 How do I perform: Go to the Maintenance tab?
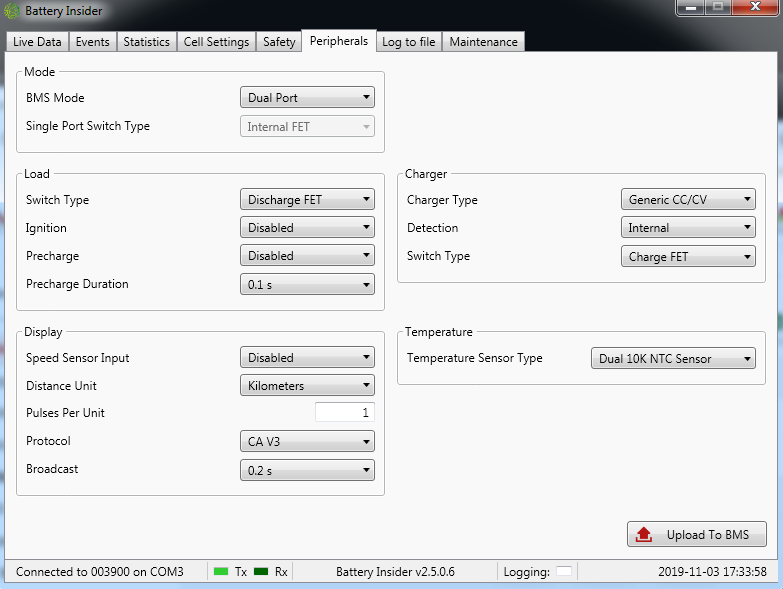[483, 42]
